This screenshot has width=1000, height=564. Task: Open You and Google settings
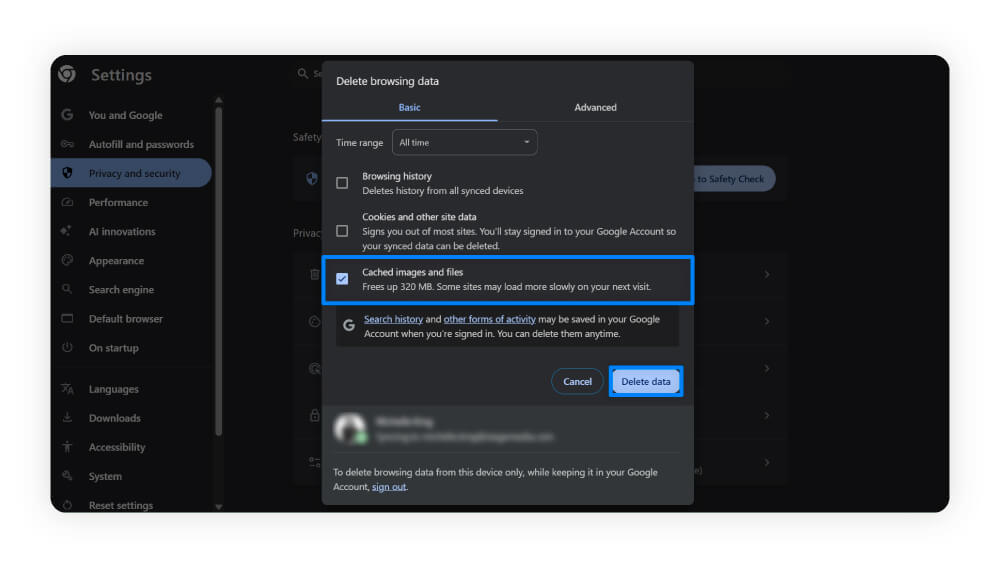pos(126,115)
